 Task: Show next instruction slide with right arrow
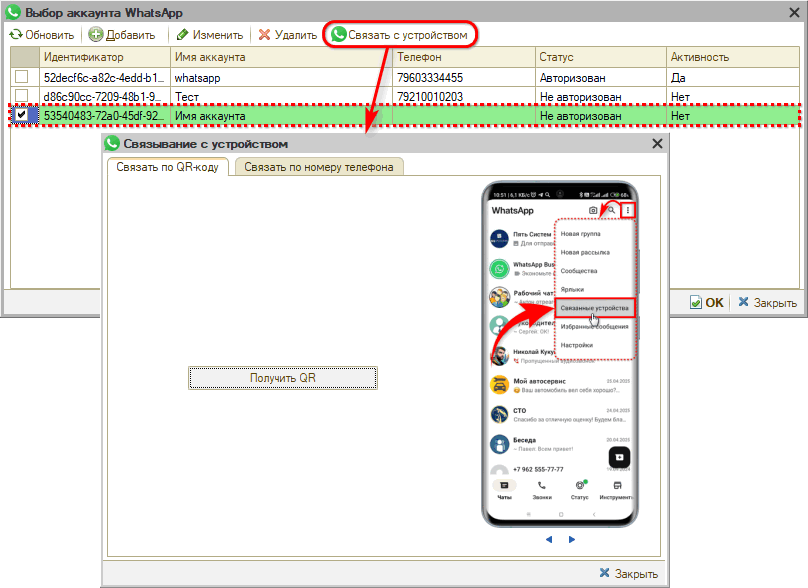coord(572,540)
